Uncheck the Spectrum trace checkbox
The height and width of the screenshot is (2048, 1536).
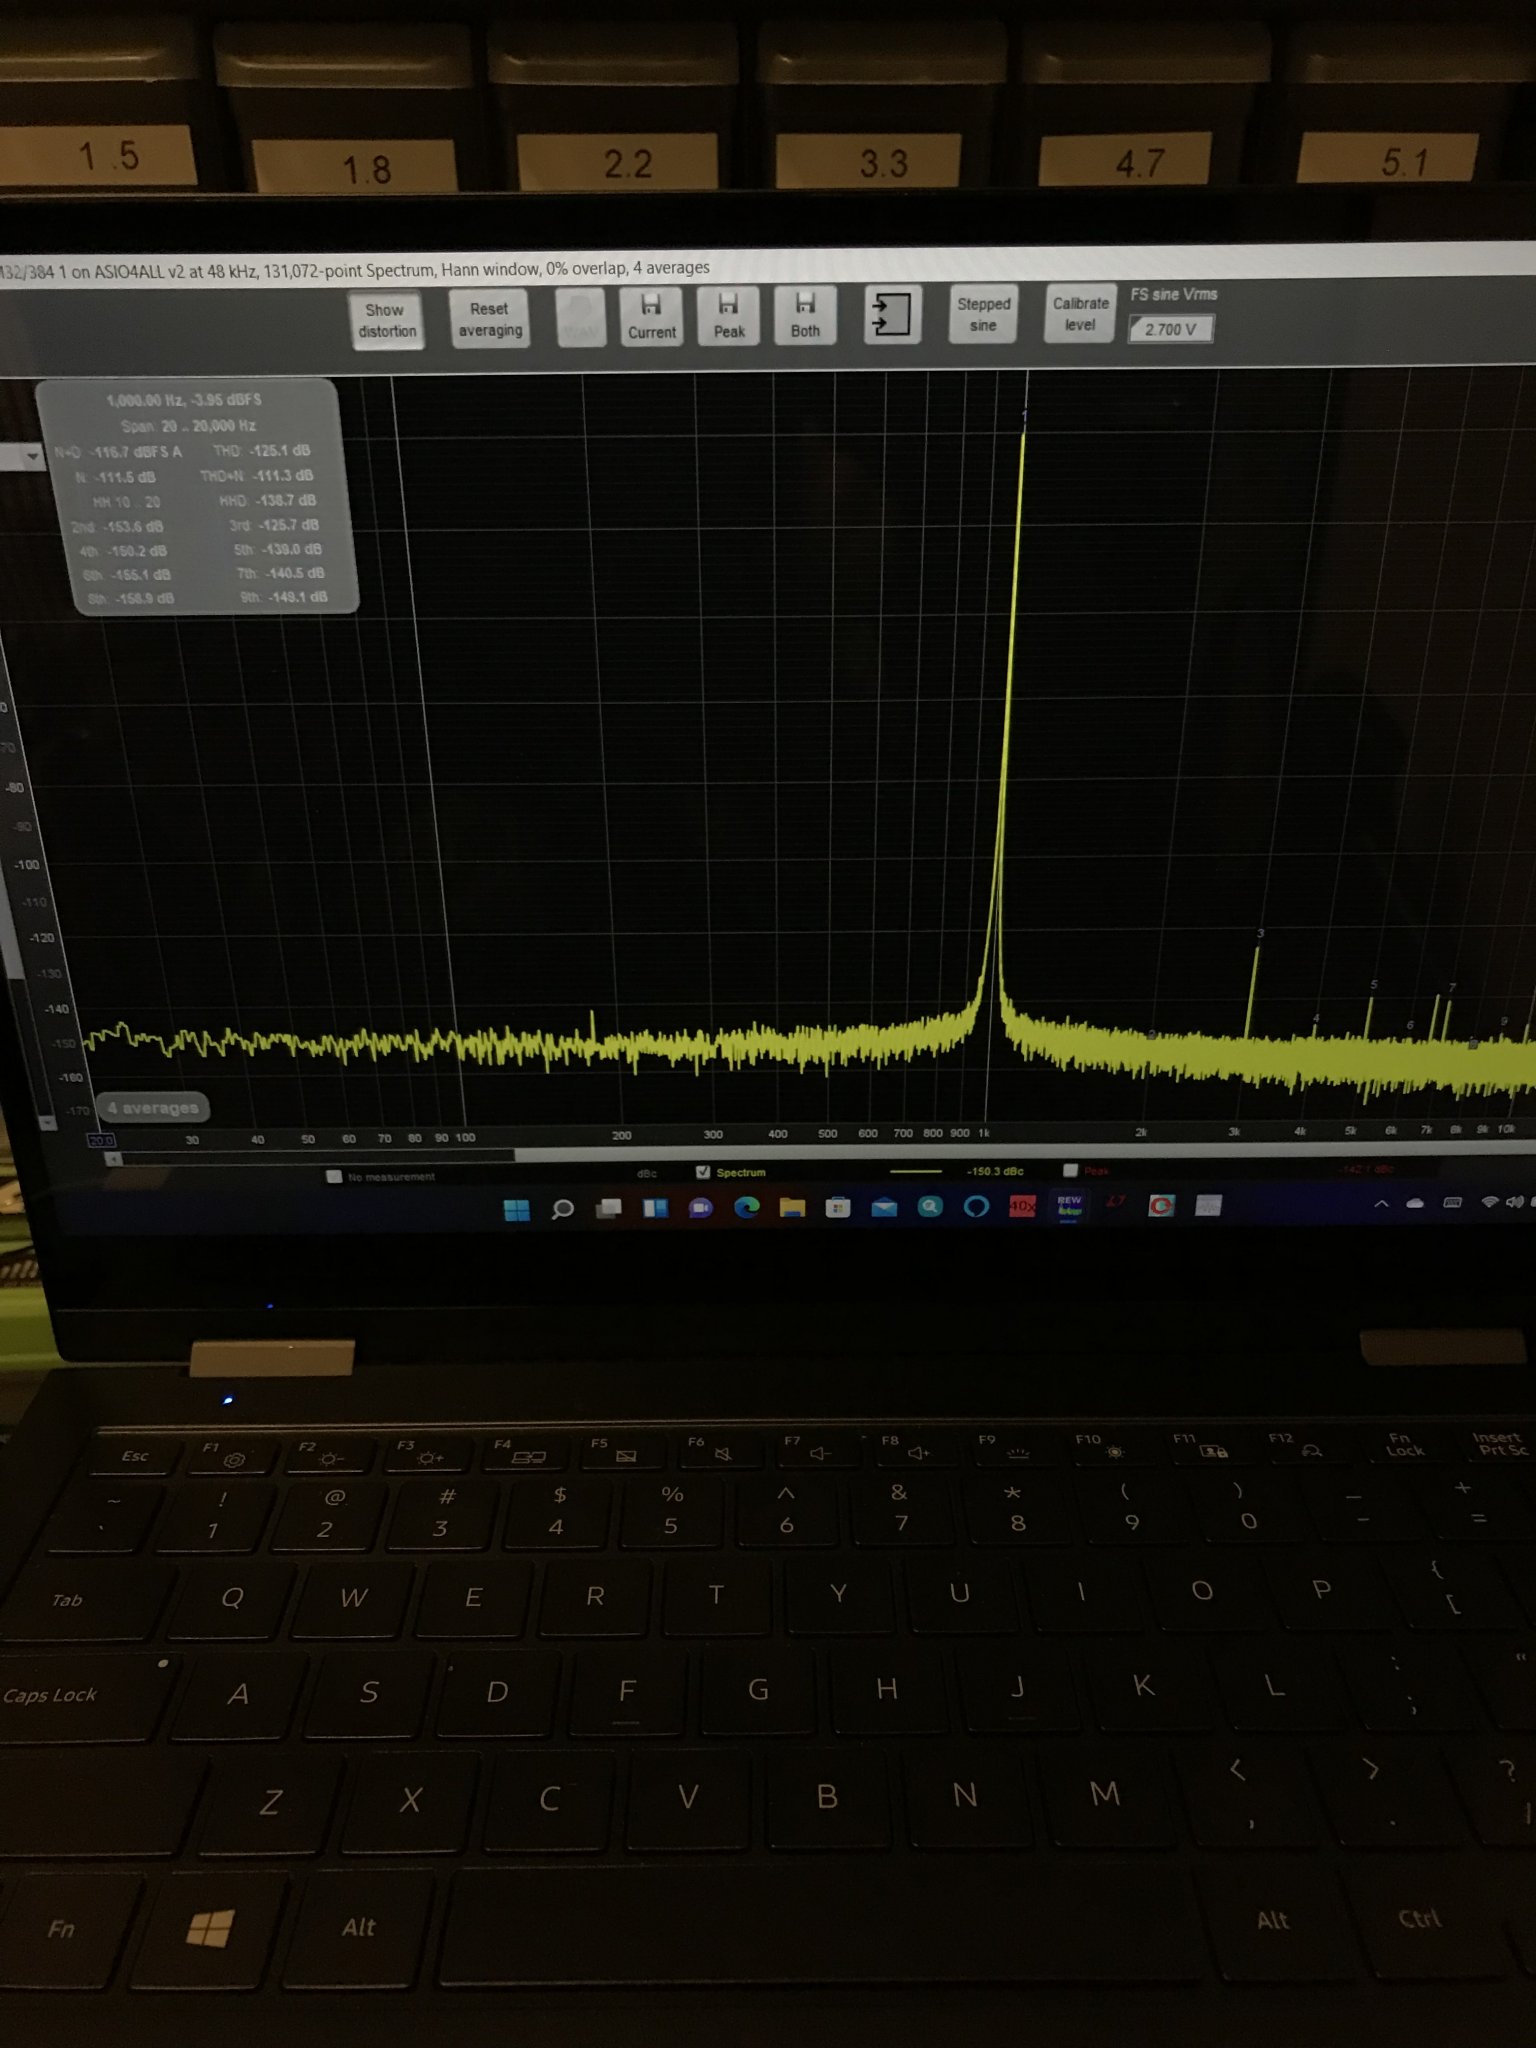coord(703,1172)
